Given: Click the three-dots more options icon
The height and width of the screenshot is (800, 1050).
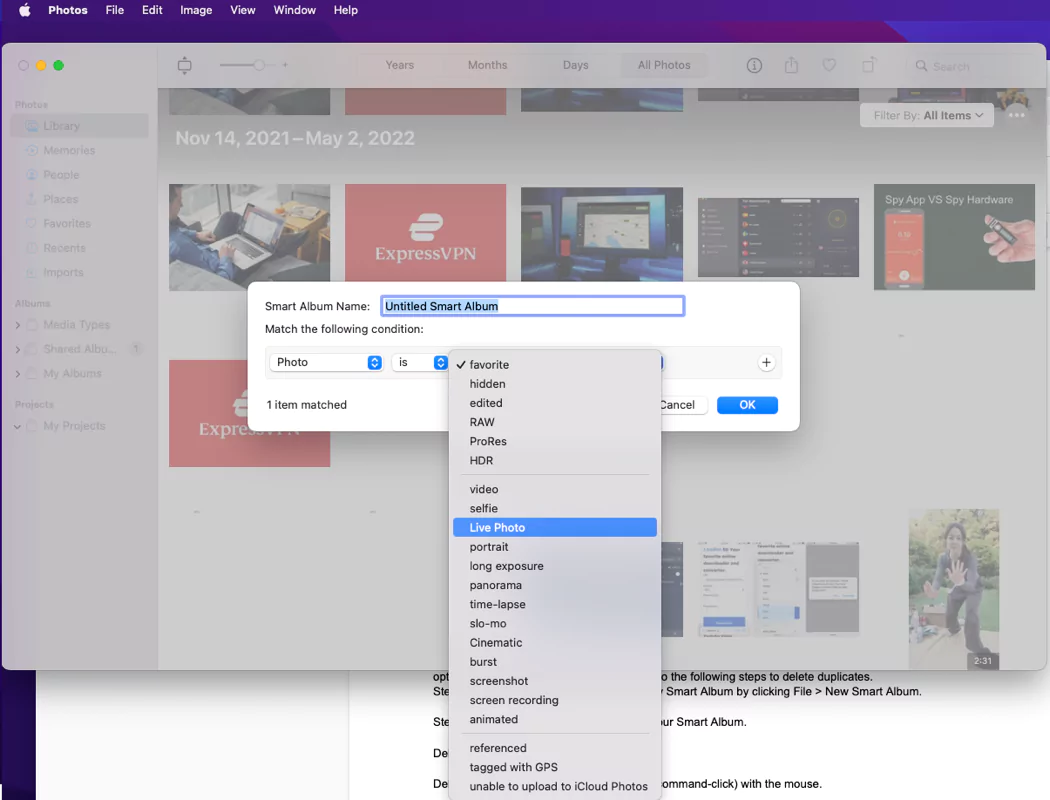Looking at the screenshot, I should click(x=1017, y=115).
